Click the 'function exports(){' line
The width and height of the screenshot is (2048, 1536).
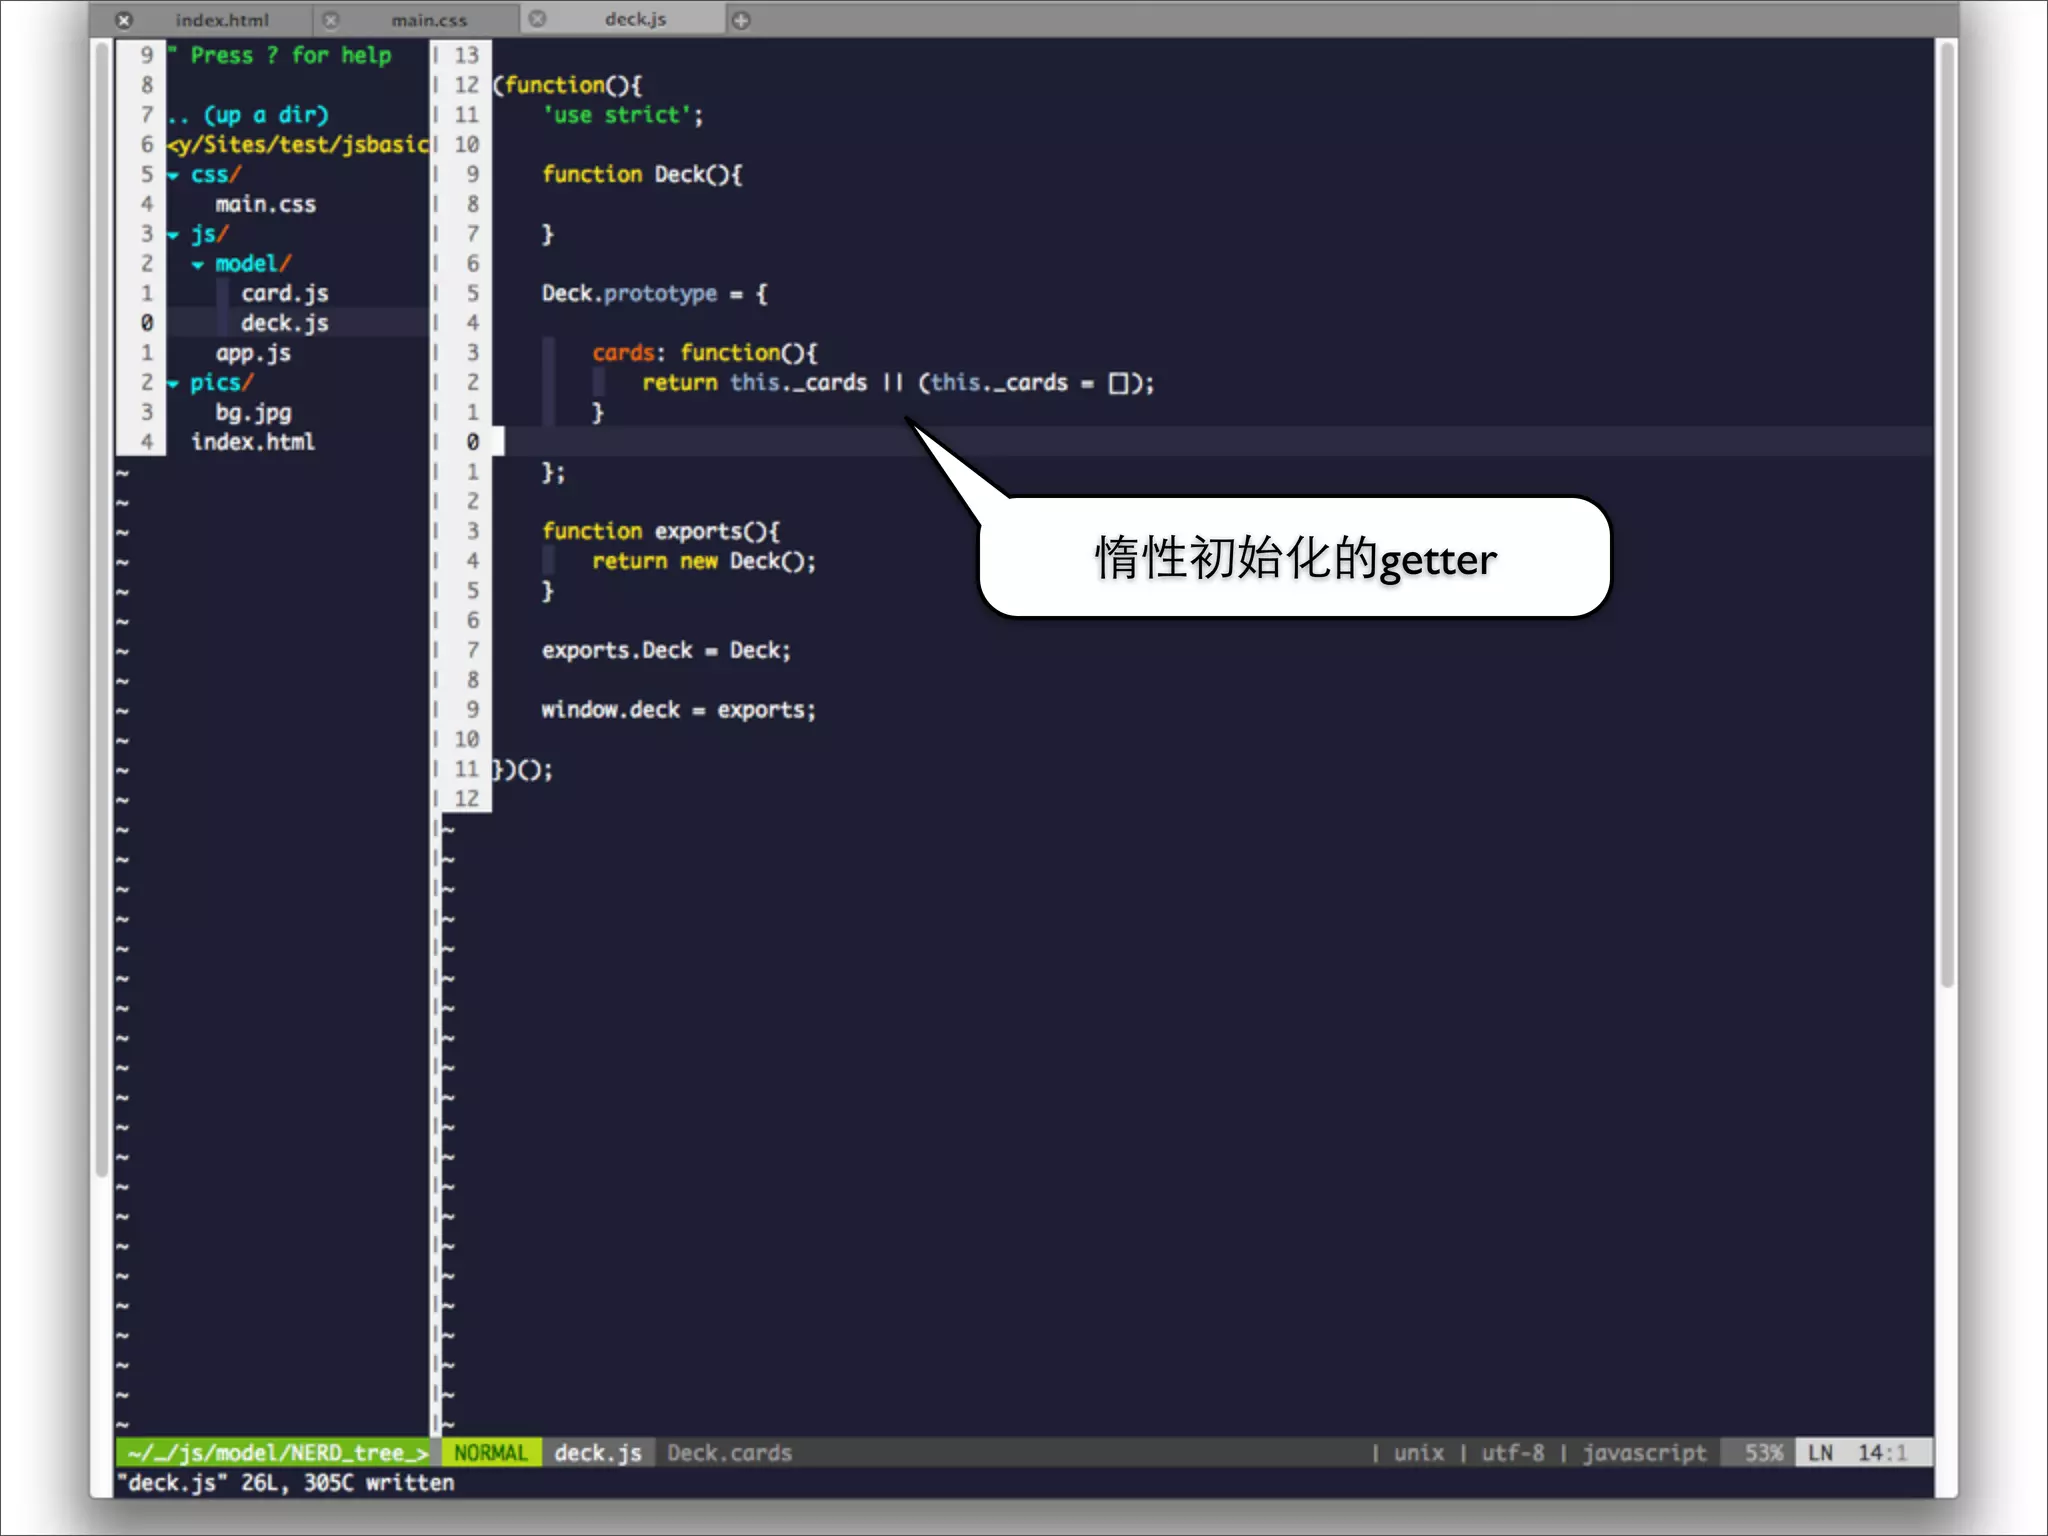[x=660, y=531]
